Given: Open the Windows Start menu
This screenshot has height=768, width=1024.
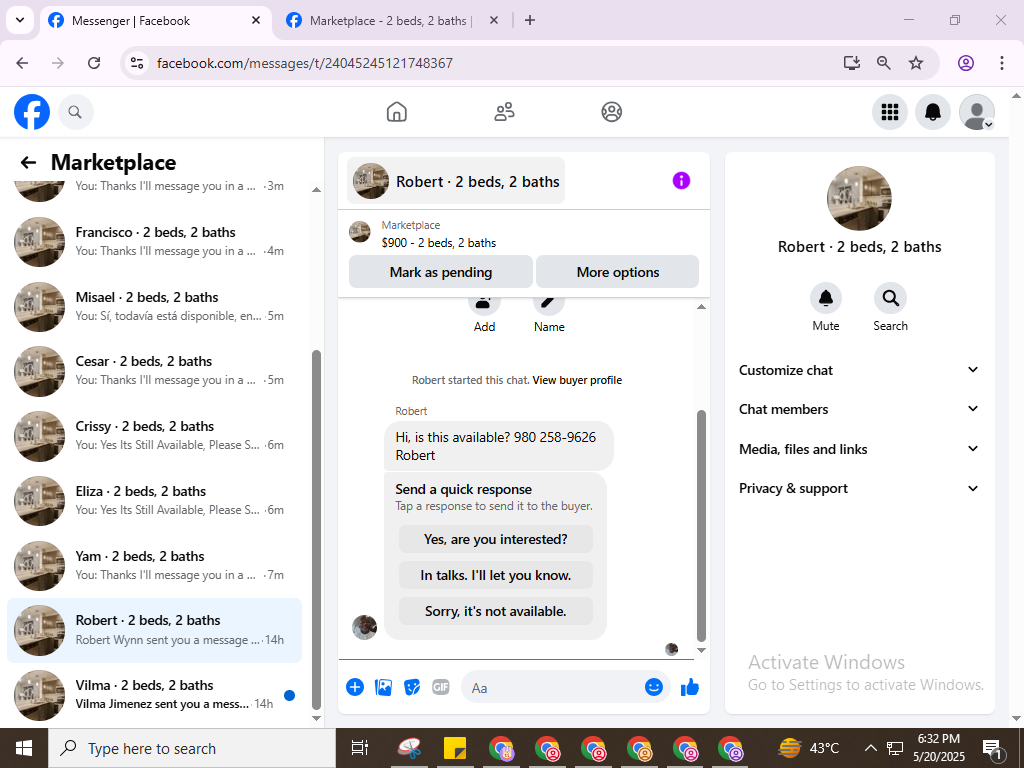Looking at the screenshot, I should (x=24, y=748).
